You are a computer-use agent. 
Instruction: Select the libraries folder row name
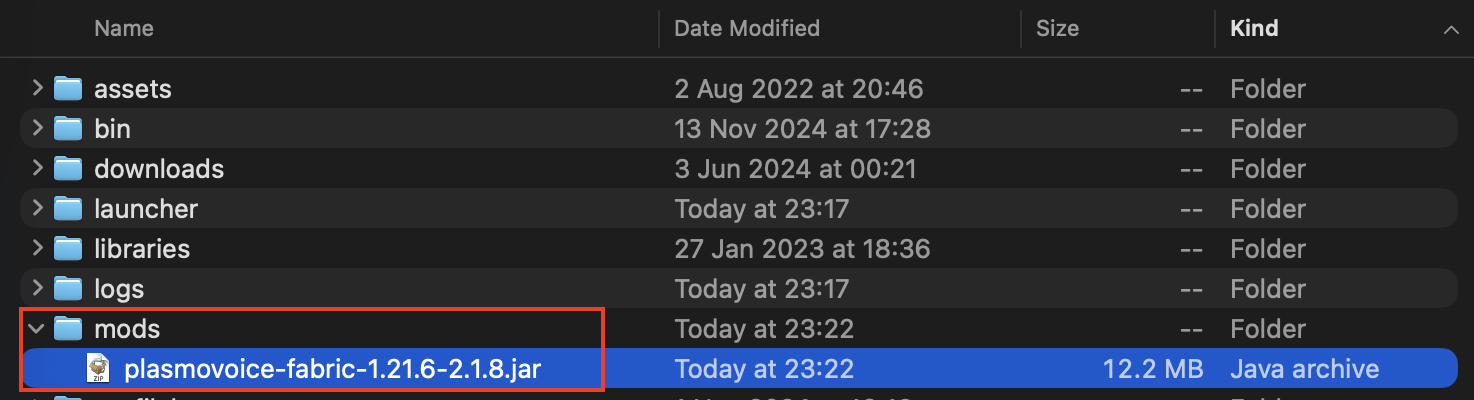(x=142, y=249)
